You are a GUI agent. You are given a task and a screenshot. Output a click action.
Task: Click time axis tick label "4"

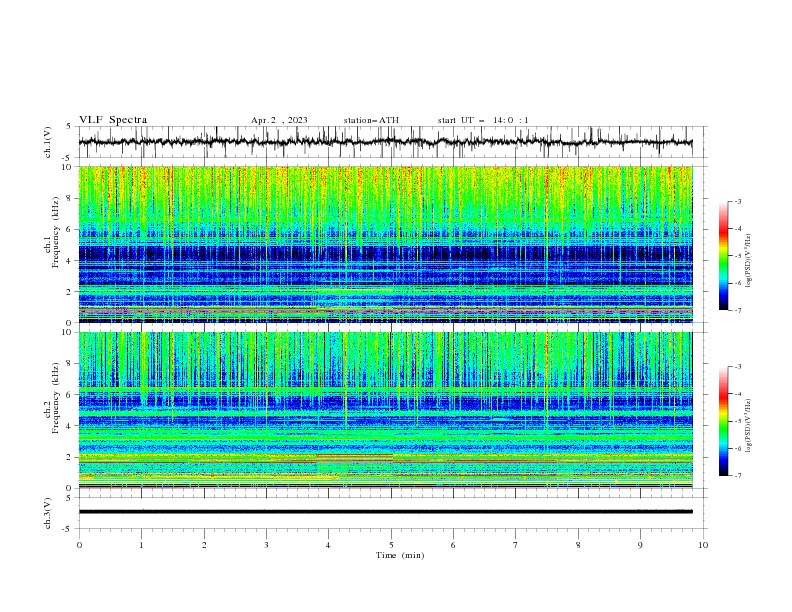(328, 545)
